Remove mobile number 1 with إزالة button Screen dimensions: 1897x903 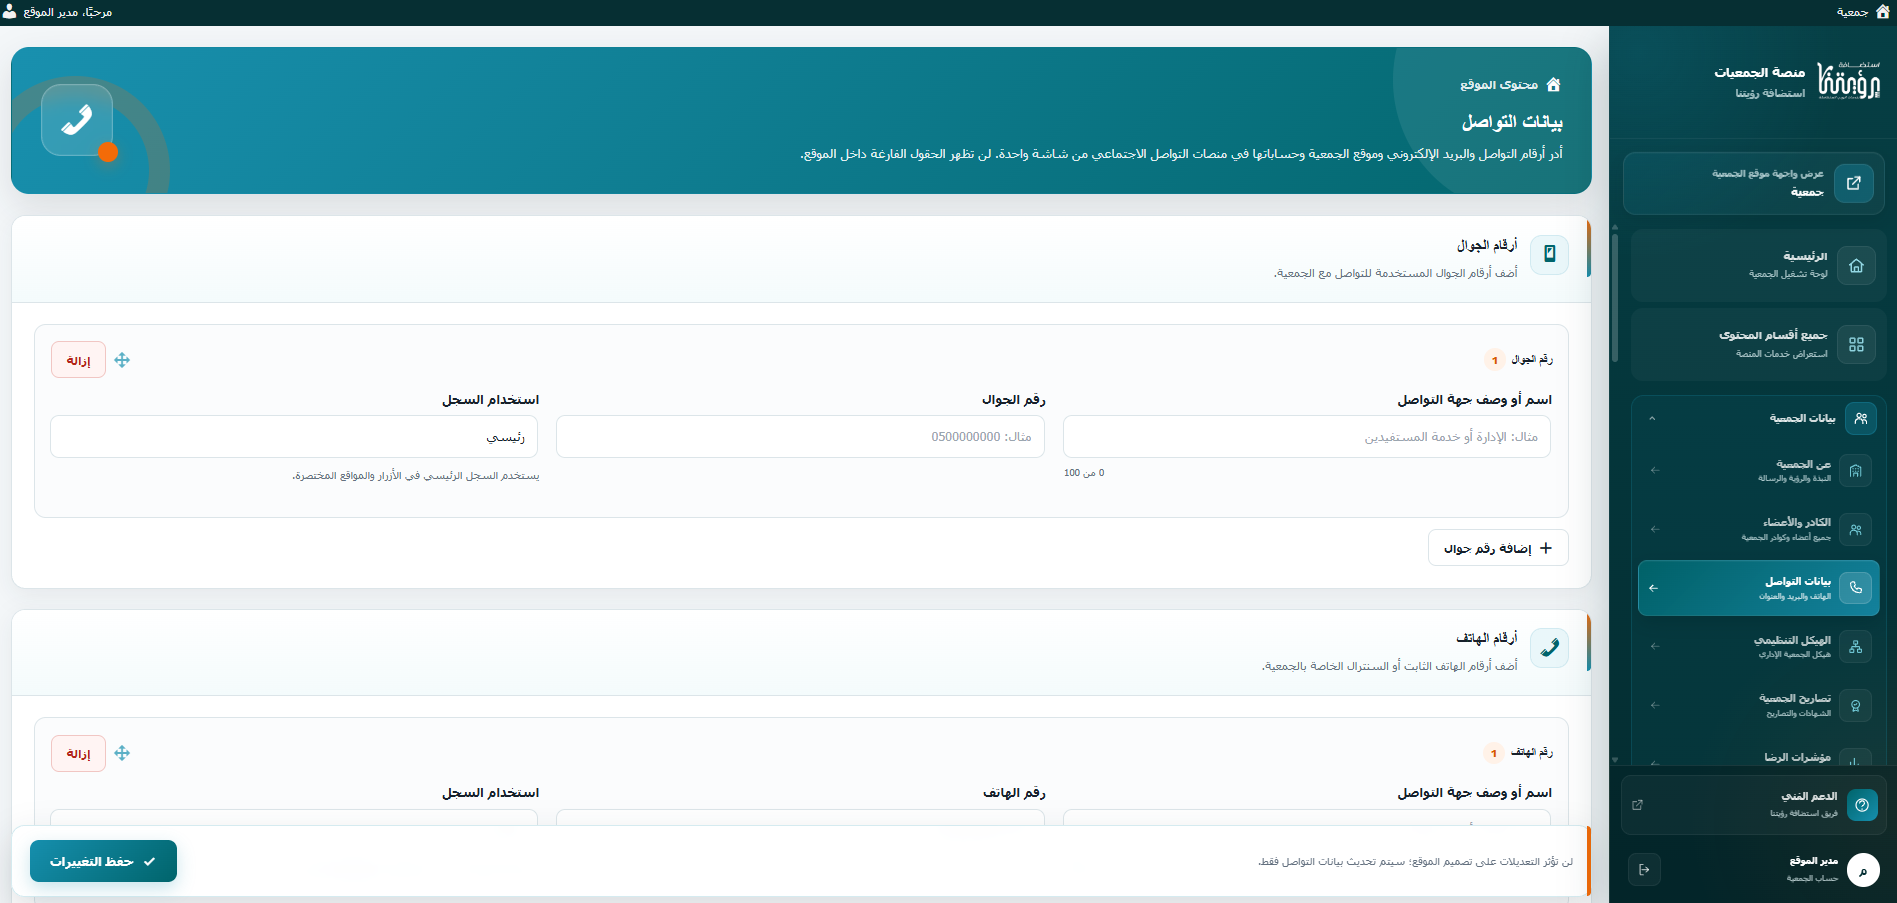click(x=78, y=360)
